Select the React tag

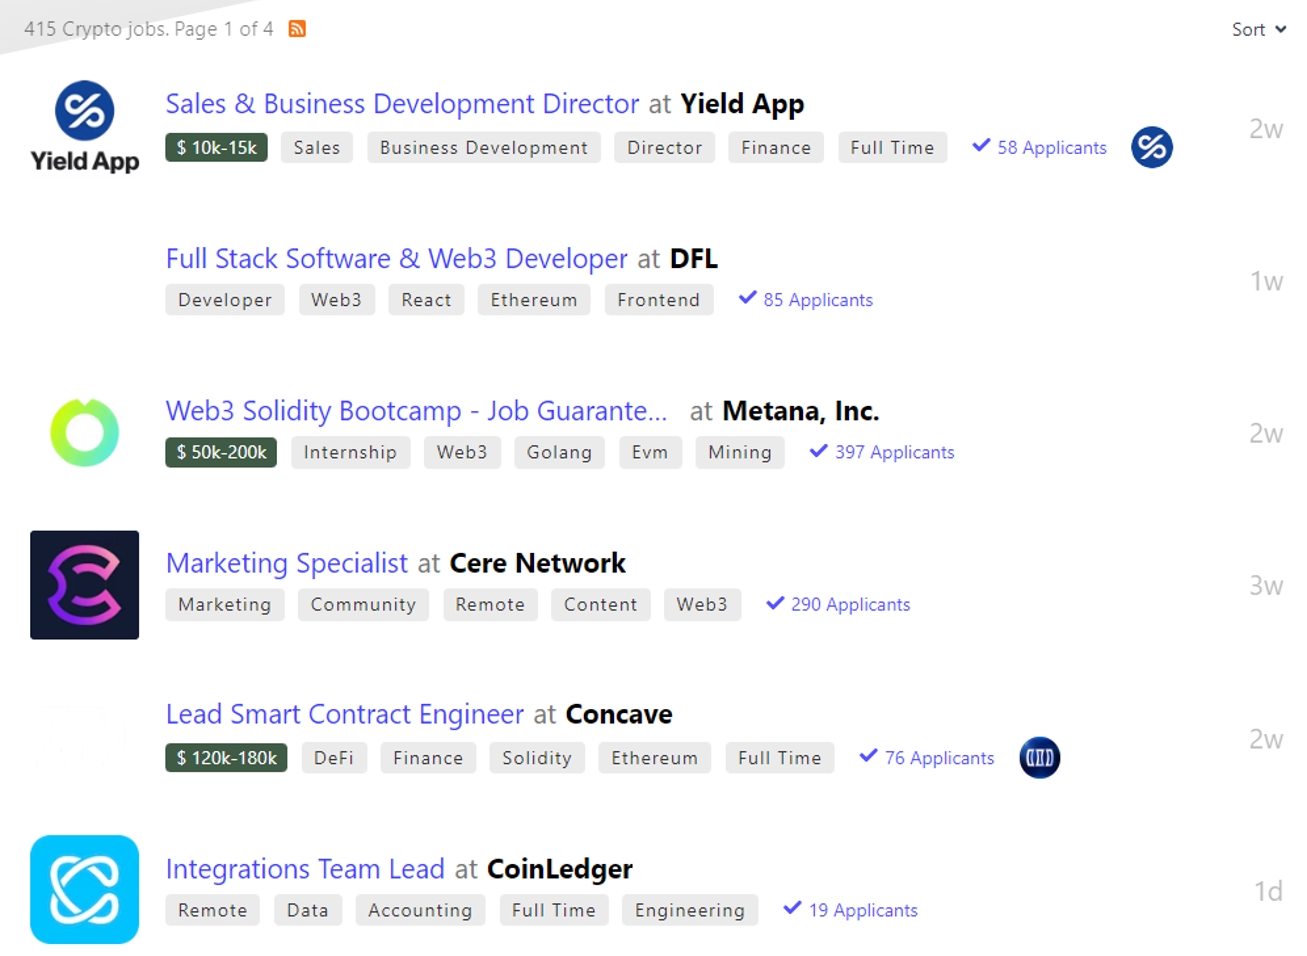[426, 300]
